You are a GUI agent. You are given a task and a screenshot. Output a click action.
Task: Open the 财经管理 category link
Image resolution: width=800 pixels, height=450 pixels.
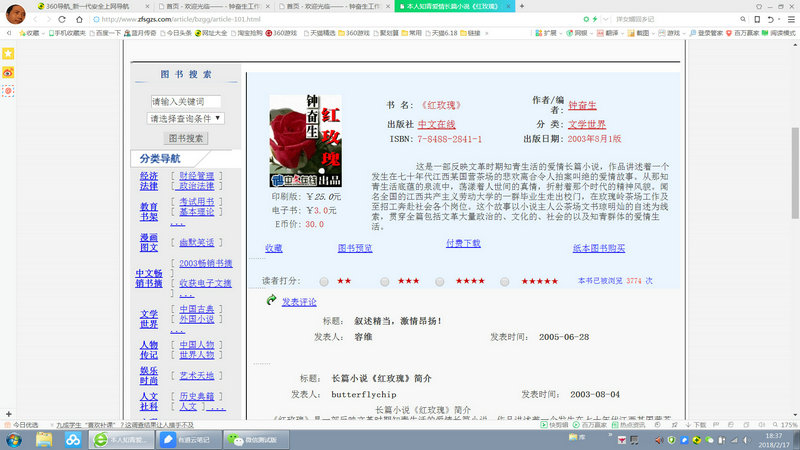(x=196, y=176)
